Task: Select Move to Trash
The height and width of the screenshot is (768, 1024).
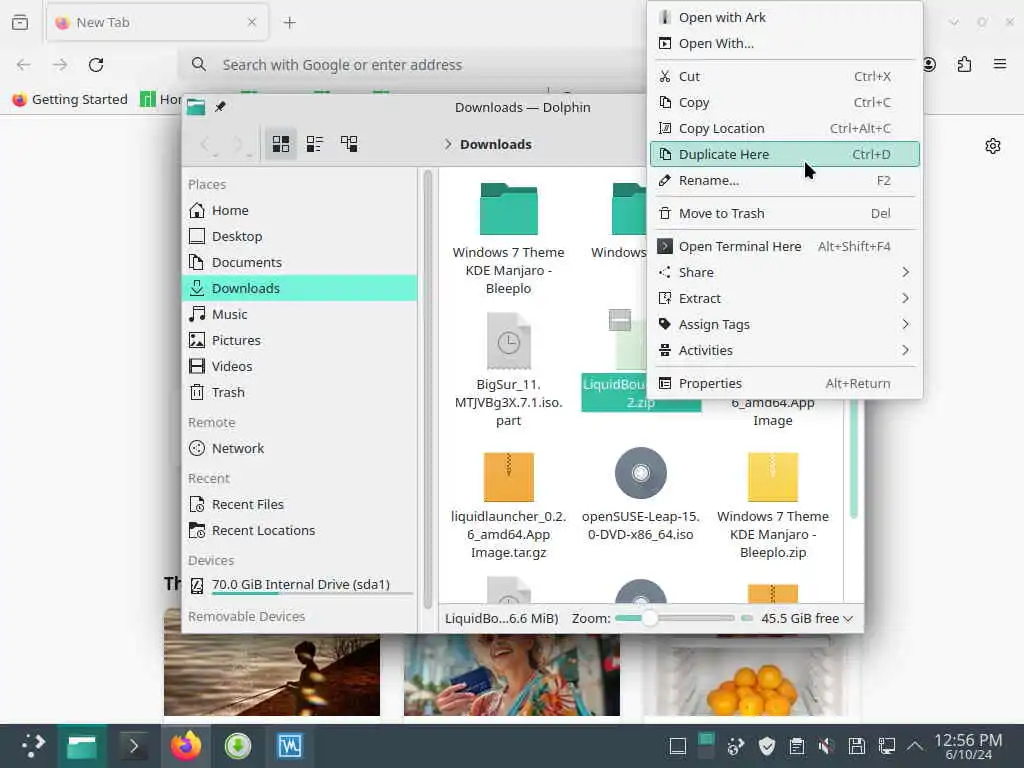Action: (784, 214)
